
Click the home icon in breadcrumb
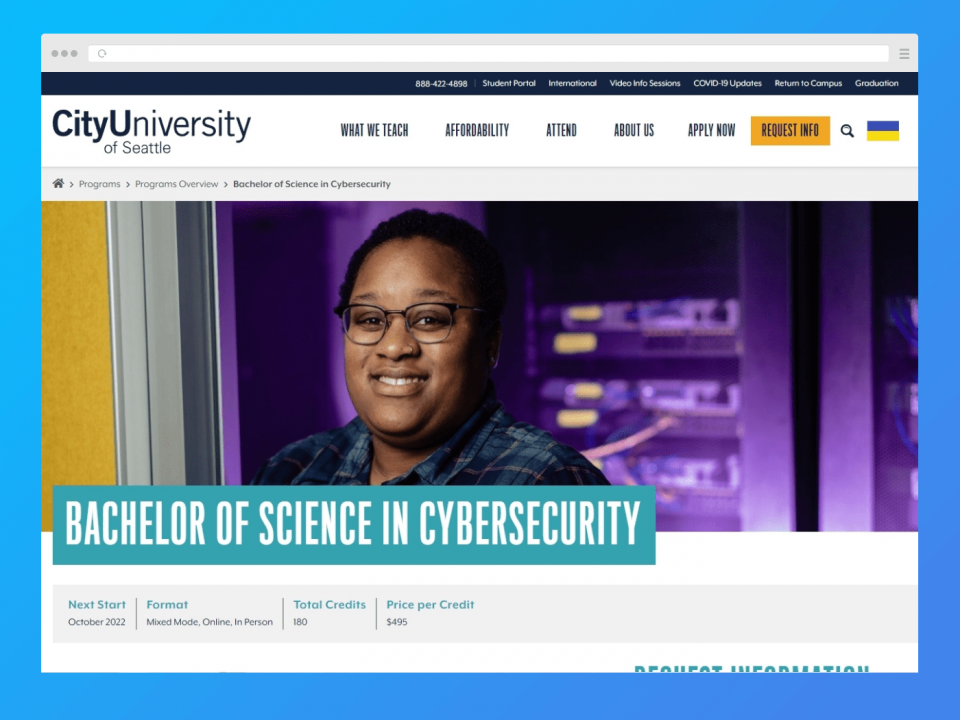point(58,184)
